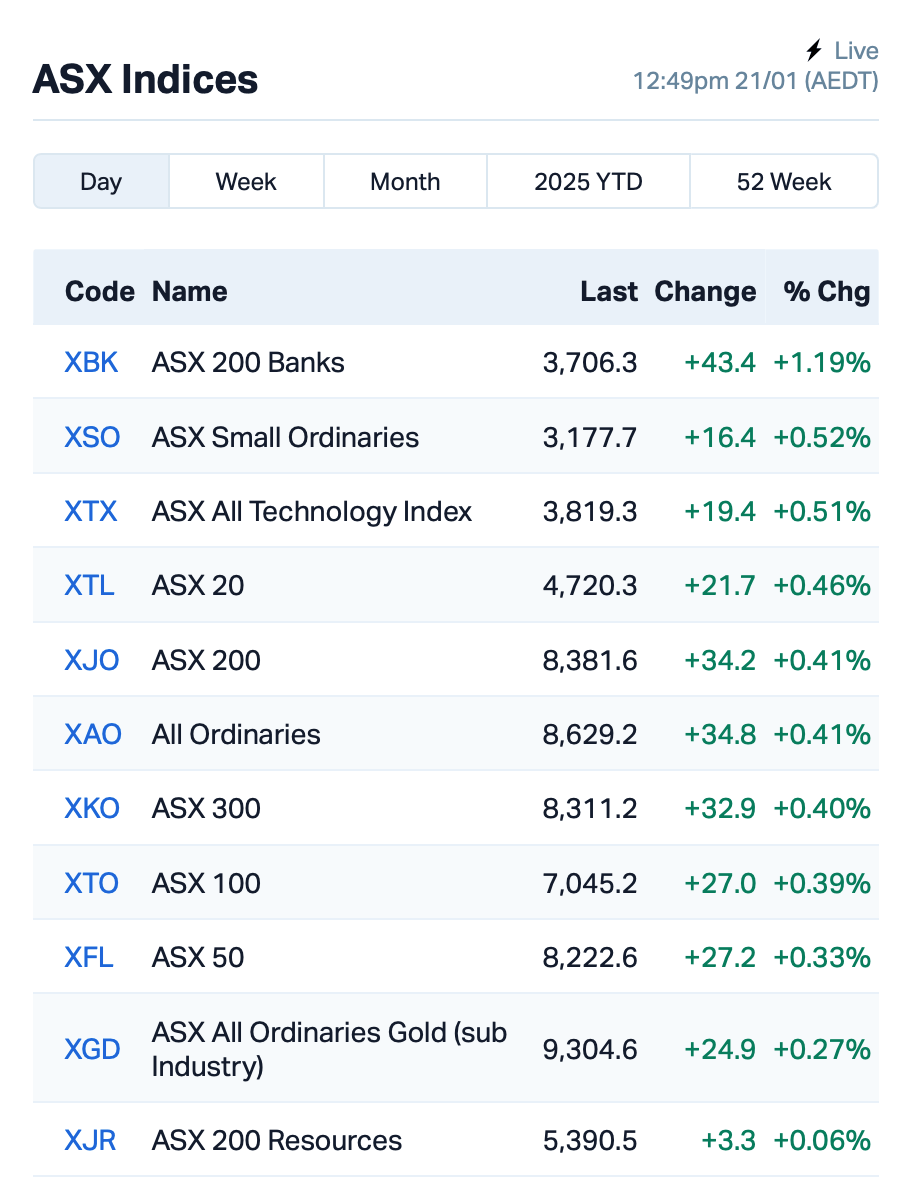The width and height of the screenshot is (912, 1186).
Task: Click the ASX Indices heading
Action: [x=145, y=80]
